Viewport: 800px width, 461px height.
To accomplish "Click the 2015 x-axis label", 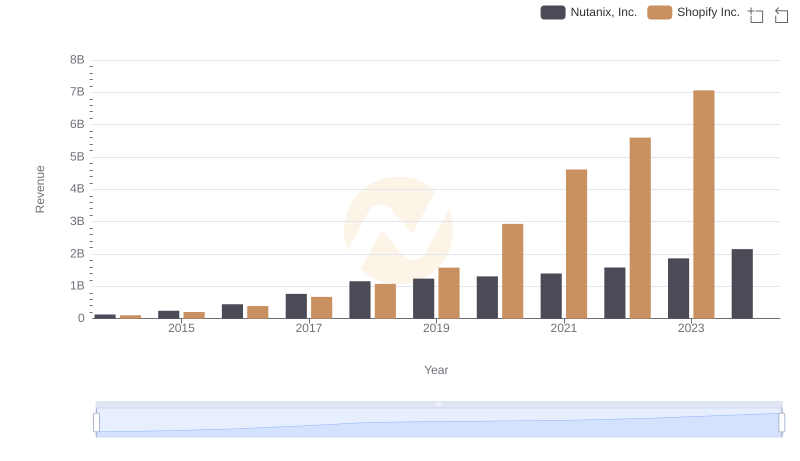I will [x=181, y=328].
